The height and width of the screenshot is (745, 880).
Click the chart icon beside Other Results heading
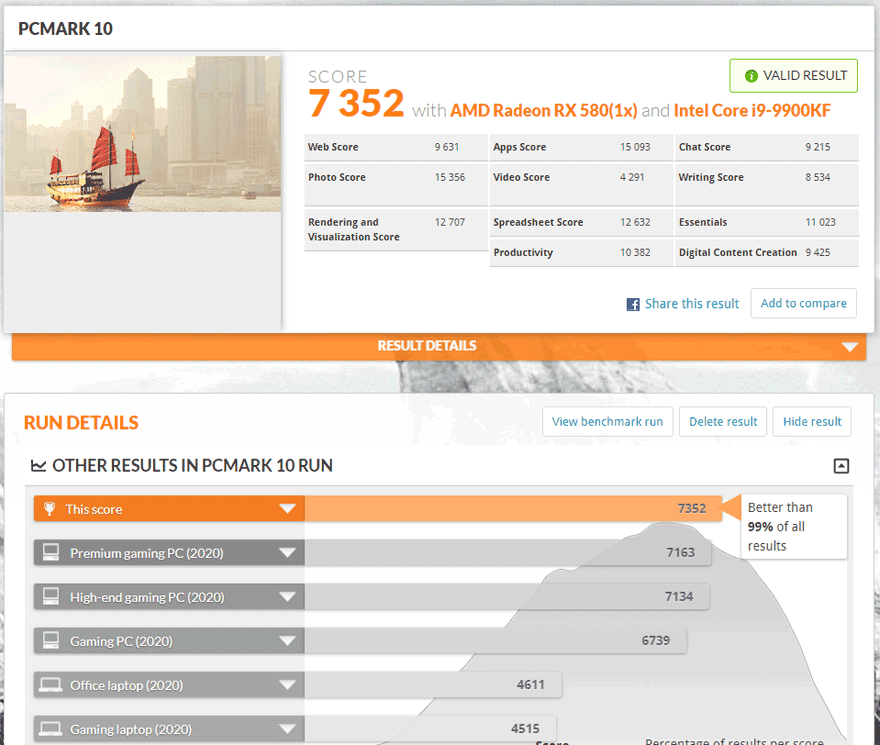(38, 465)
